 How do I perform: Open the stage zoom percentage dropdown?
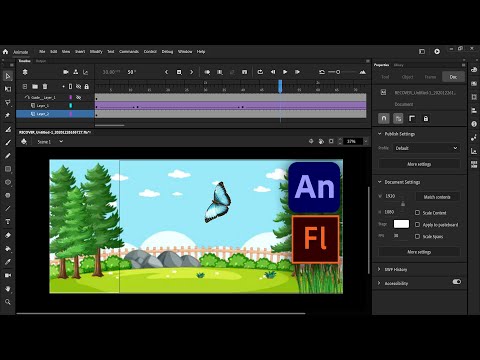[x=366, y=141]
